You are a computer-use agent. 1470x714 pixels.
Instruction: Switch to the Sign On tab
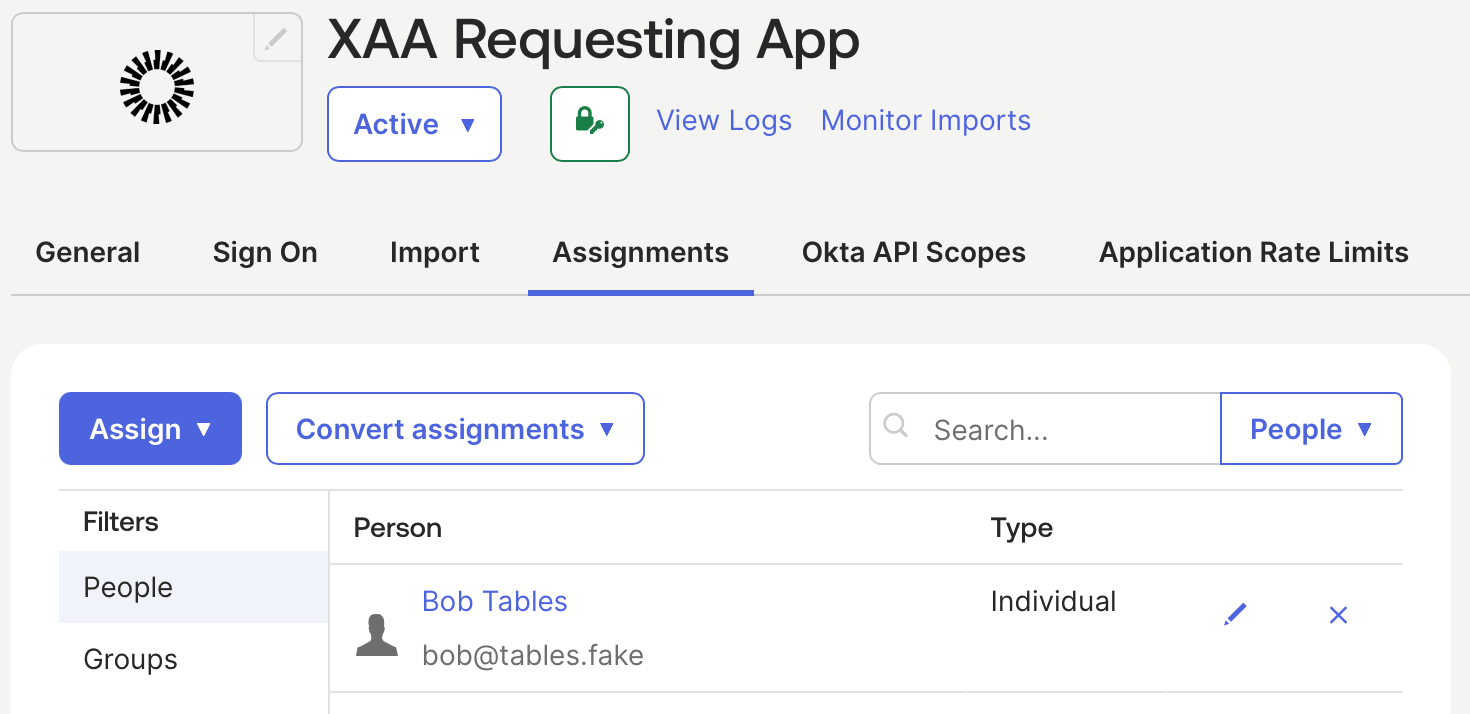265,252
